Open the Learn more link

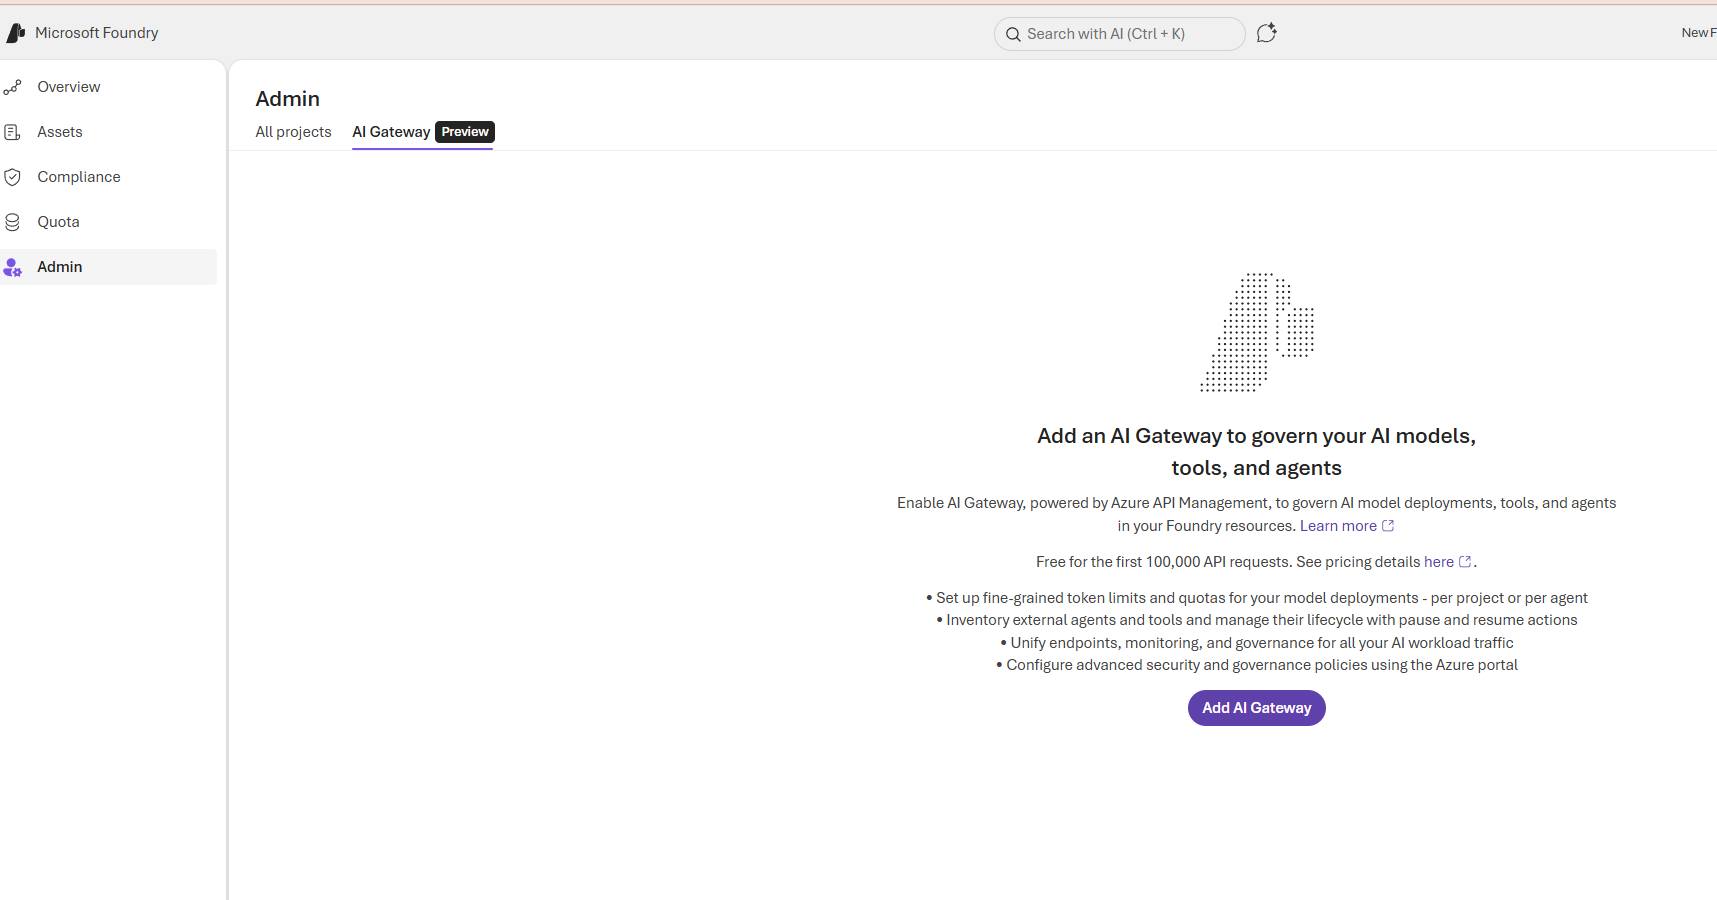[1337, 526]
